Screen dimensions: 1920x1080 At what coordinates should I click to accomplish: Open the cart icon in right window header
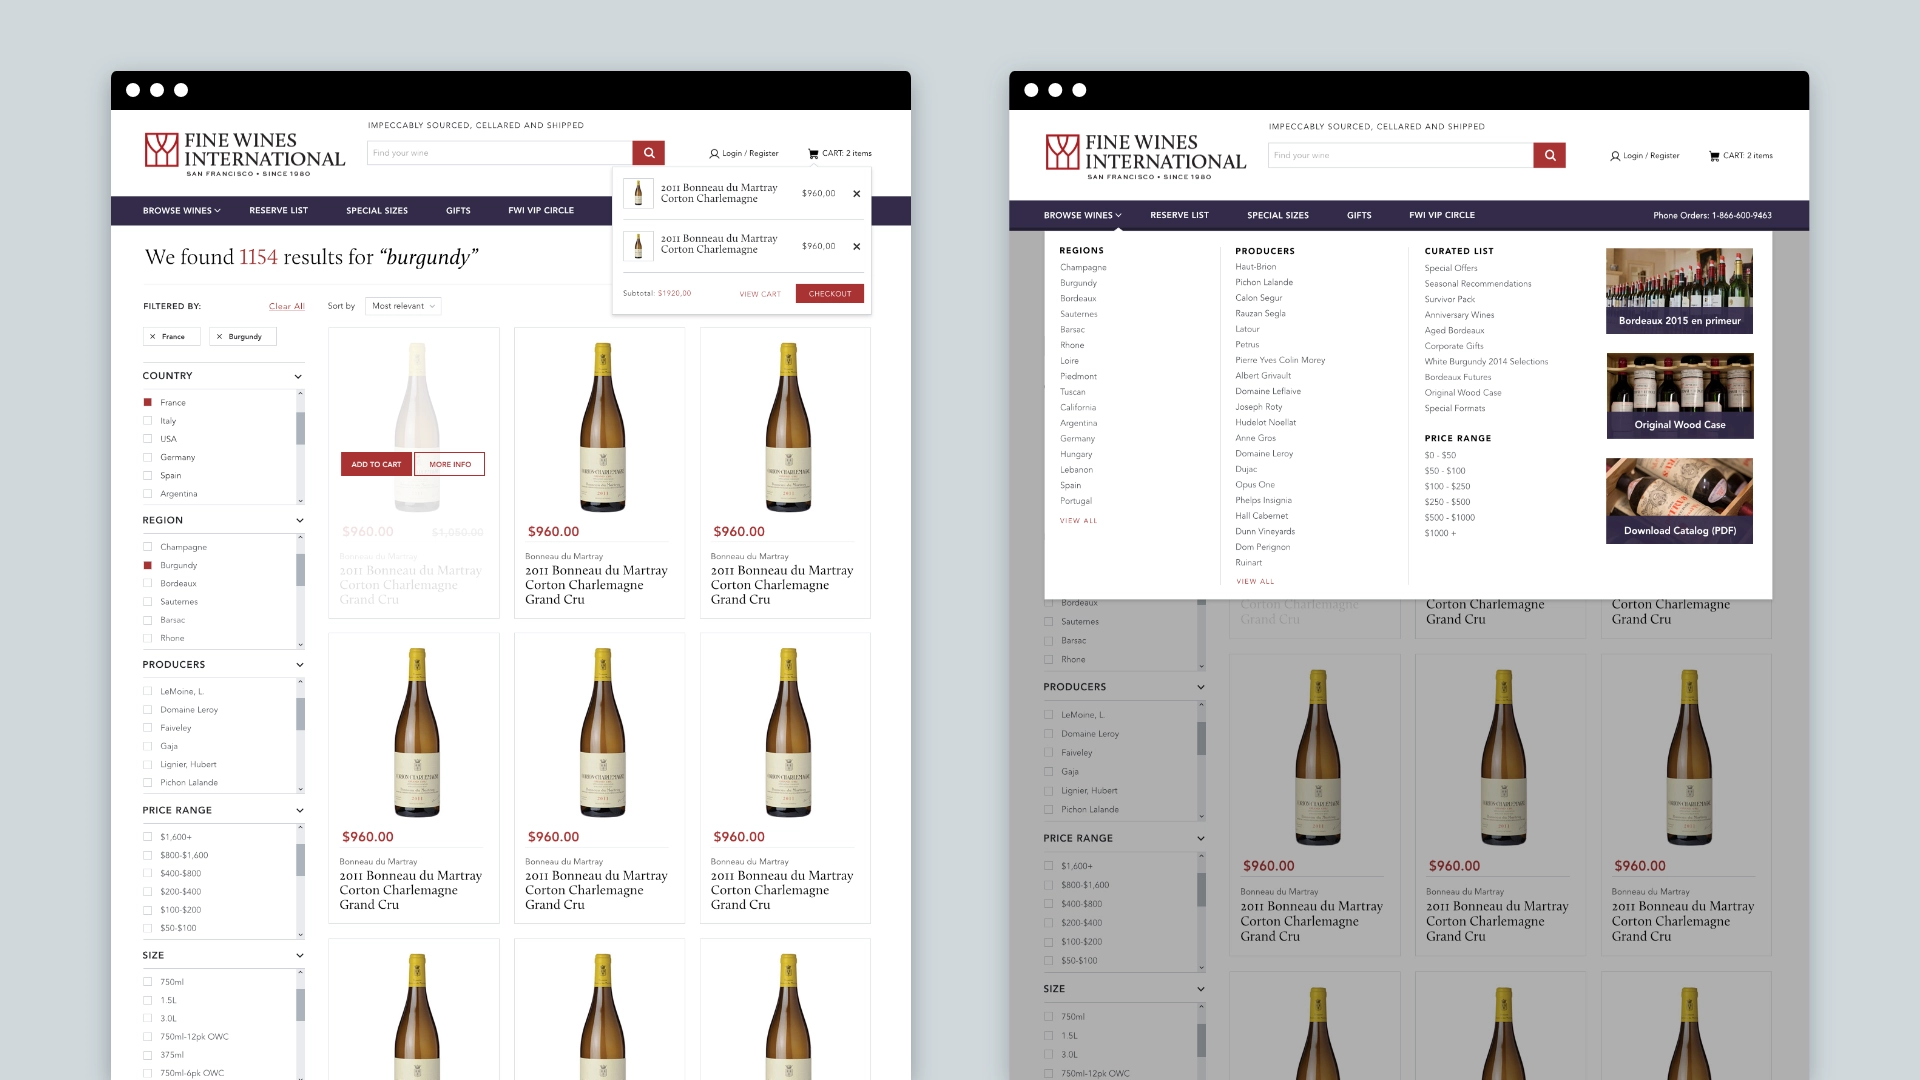[1714, 156]
